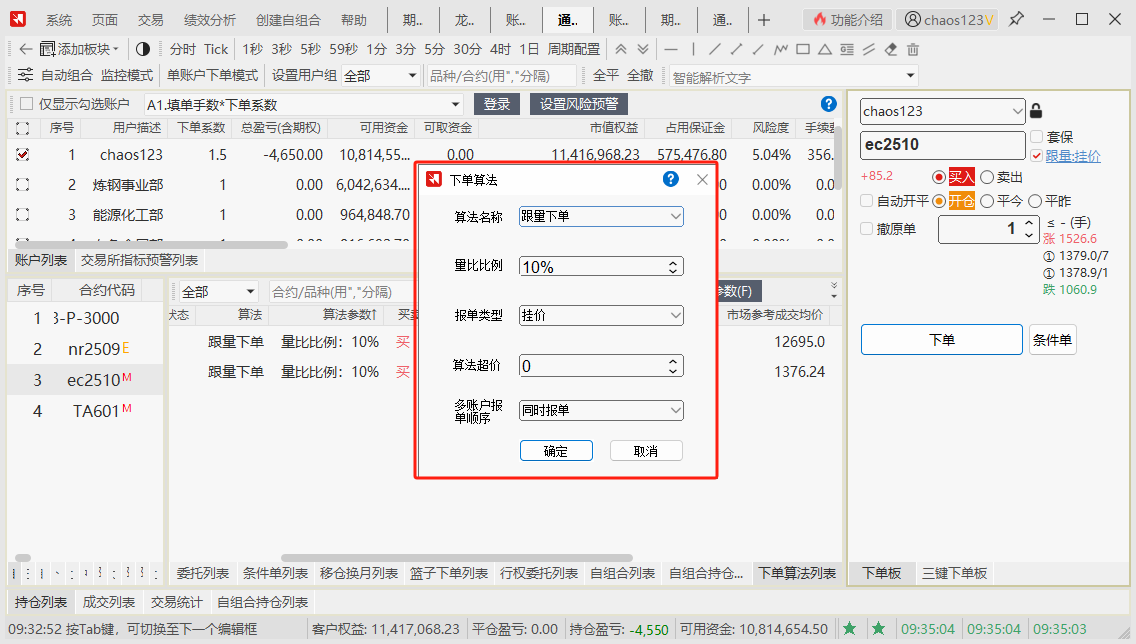1136x644 pixels.
Task: Toggle the contrast theme icon
Action: pyautogui.click(x=142, y=49)
